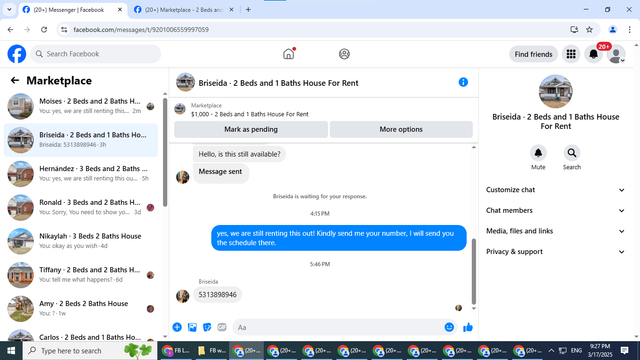640x360 pixels.
Task: Search in conversation magnifier icon
Action: pyautogui.click(x=572, y=153)
